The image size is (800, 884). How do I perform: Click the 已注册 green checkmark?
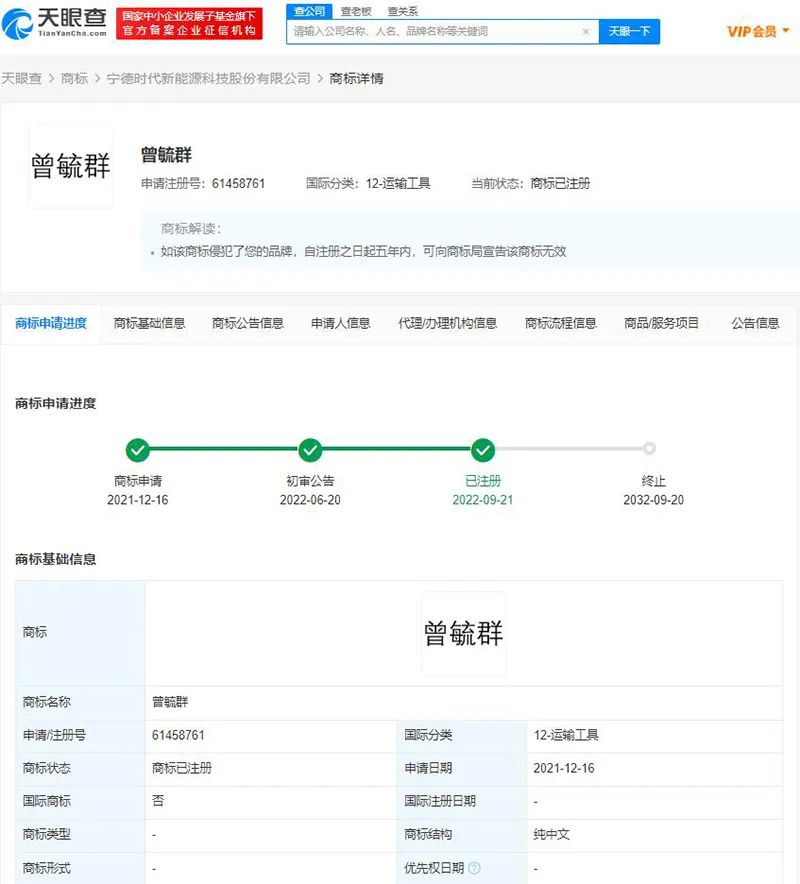coord(483,449)
